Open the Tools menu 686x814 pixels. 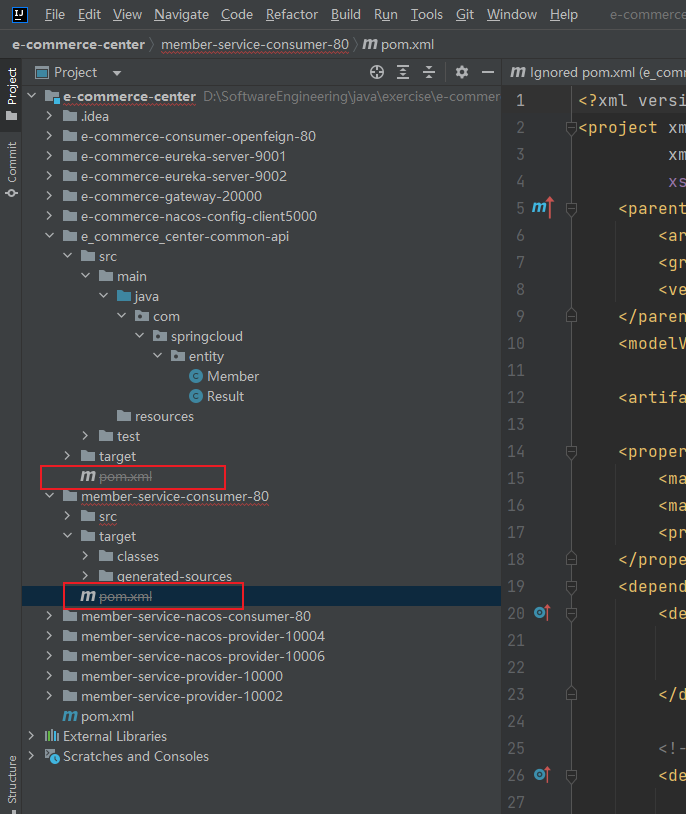coord(426,15)
